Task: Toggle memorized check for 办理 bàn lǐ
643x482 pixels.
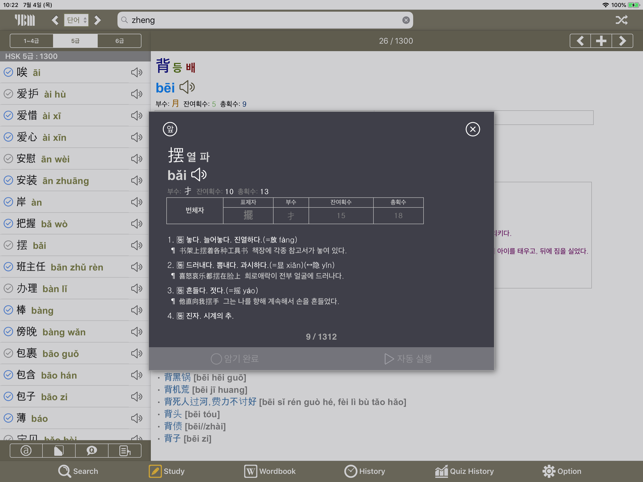Action: click(8, 288)
